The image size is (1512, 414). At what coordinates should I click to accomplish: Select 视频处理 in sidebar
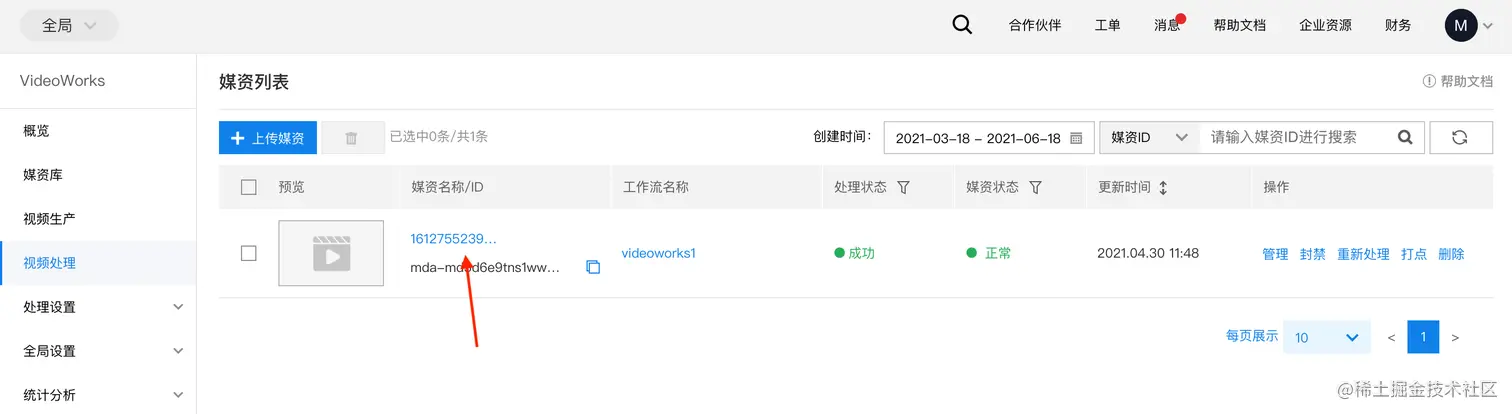pyautogui.click(x=98, y=263)
